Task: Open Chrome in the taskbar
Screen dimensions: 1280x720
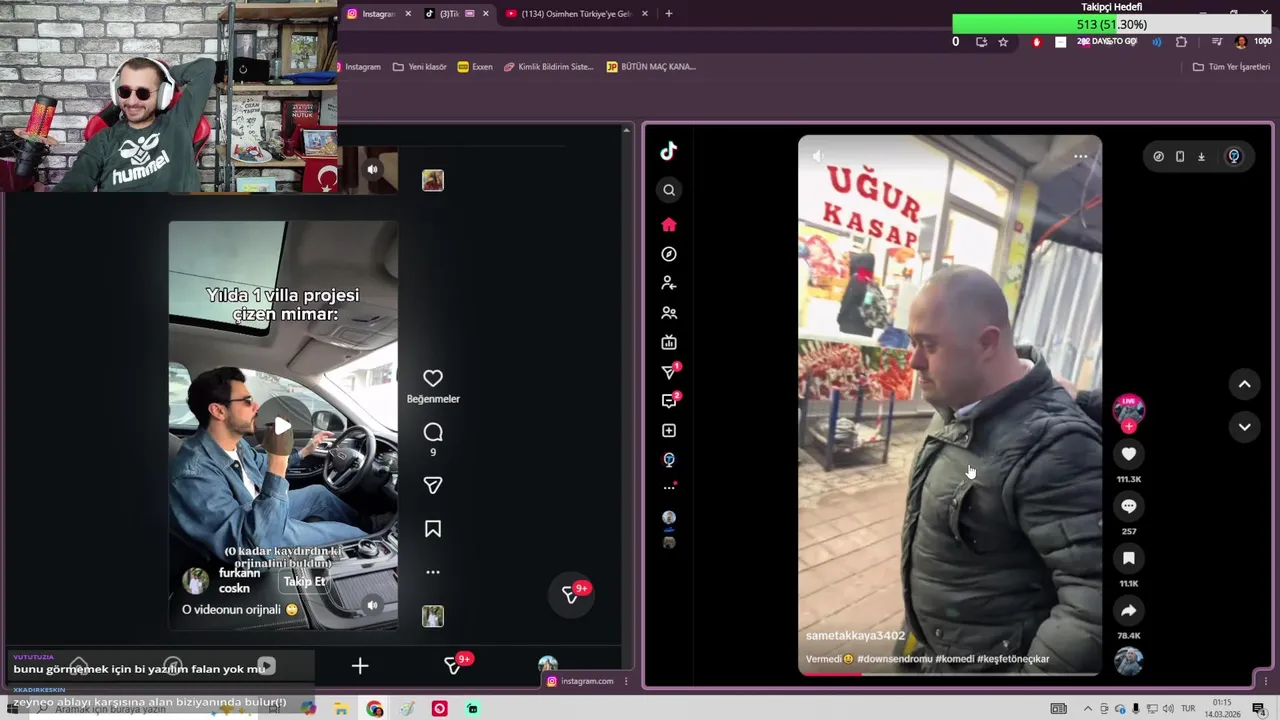Action: pyautogui.click(x=375, y=709)
